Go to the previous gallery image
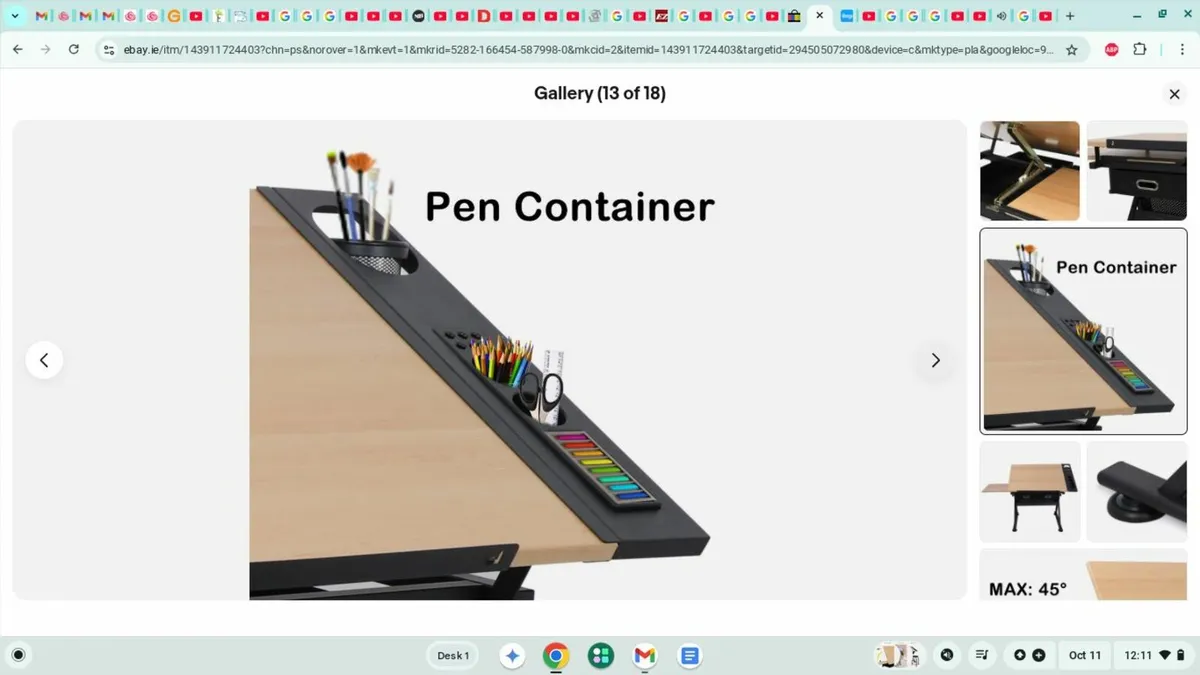Screen dimensions: 1200x675 click(x=44, y=360)
